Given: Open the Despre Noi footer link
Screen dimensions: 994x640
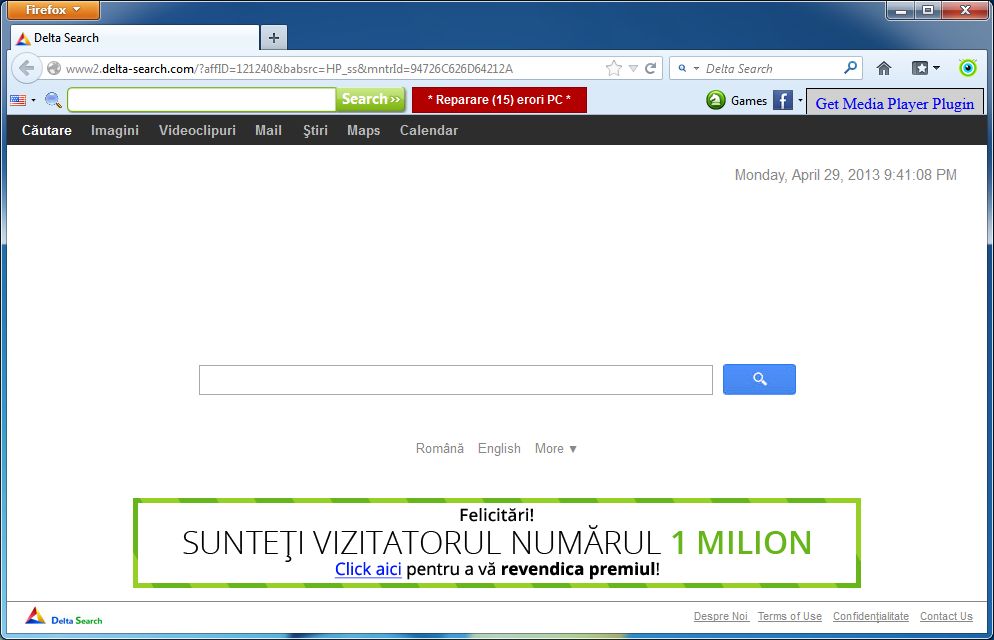Looking at the screenshot, I should click(x=721, y=616).
